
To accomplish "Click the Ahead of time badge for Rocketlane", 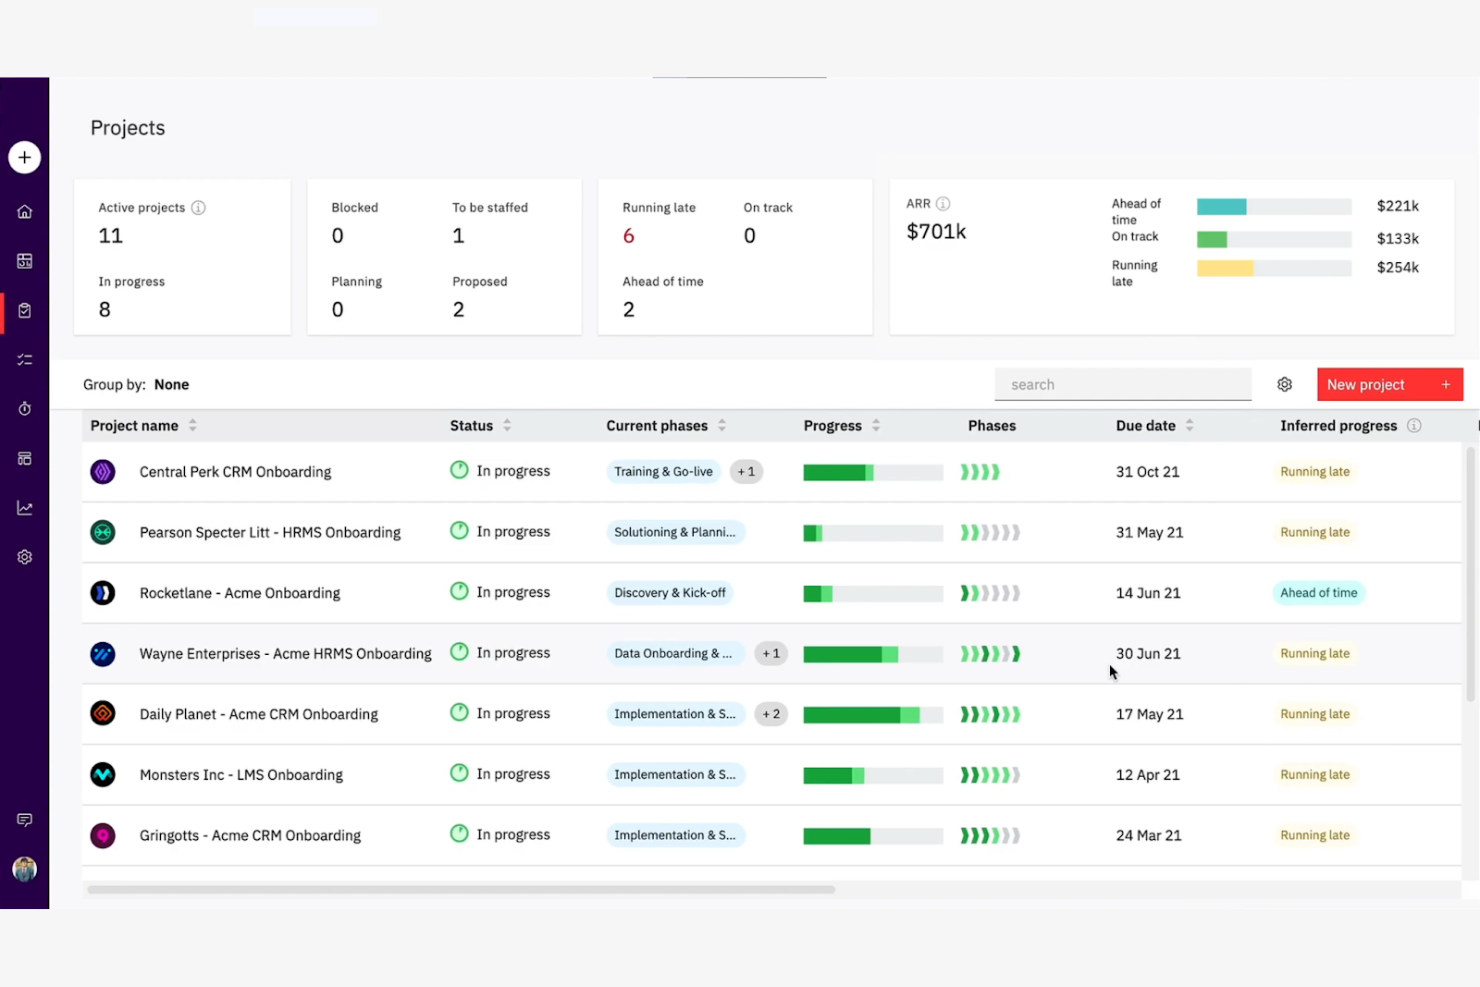I will (1319, 593).
